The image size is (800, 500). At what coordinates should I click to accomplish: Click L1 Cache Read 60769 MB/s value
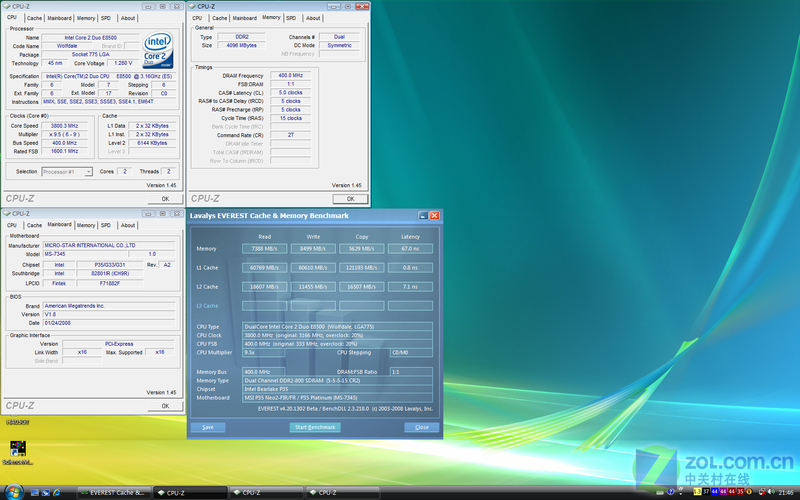264,268
